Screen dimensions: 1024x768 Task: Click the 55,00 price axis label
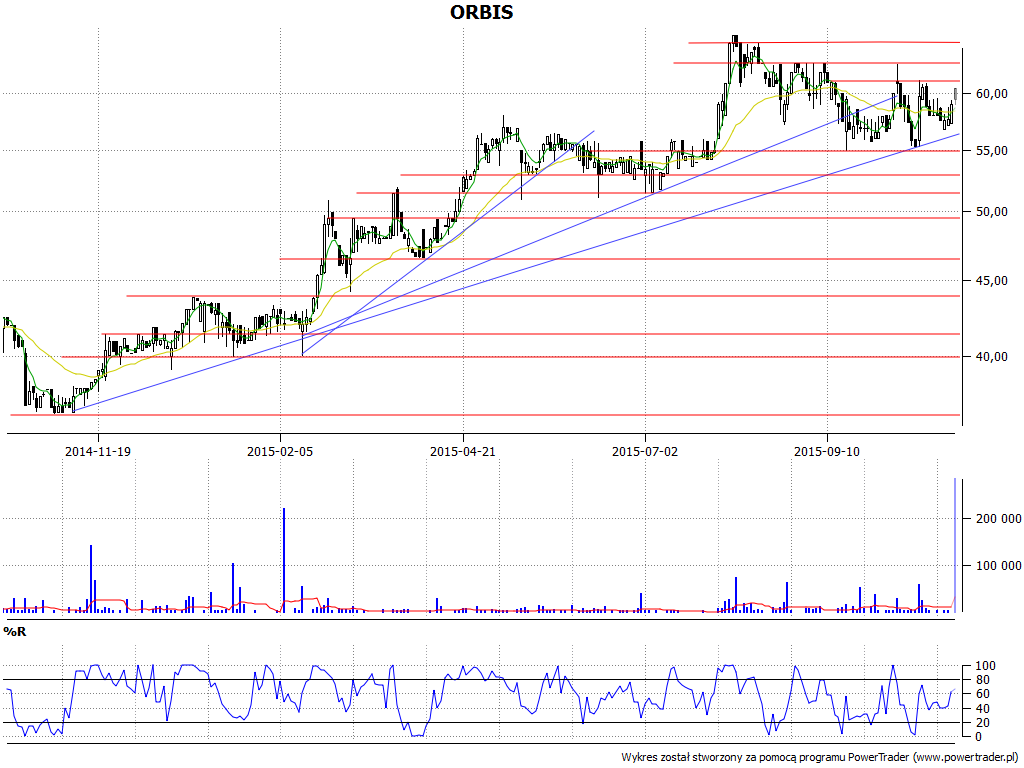[x=991, y=151]
